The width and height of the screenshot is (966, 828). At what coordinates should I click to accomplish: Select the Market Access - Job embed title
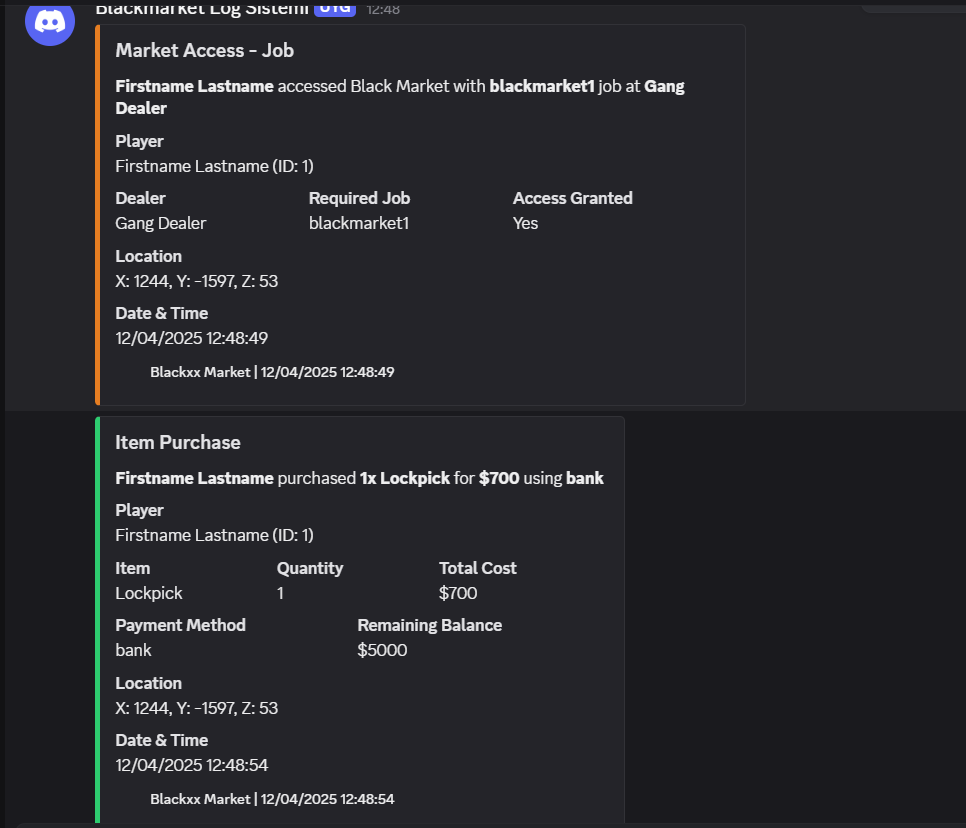[x=205, y=51]
